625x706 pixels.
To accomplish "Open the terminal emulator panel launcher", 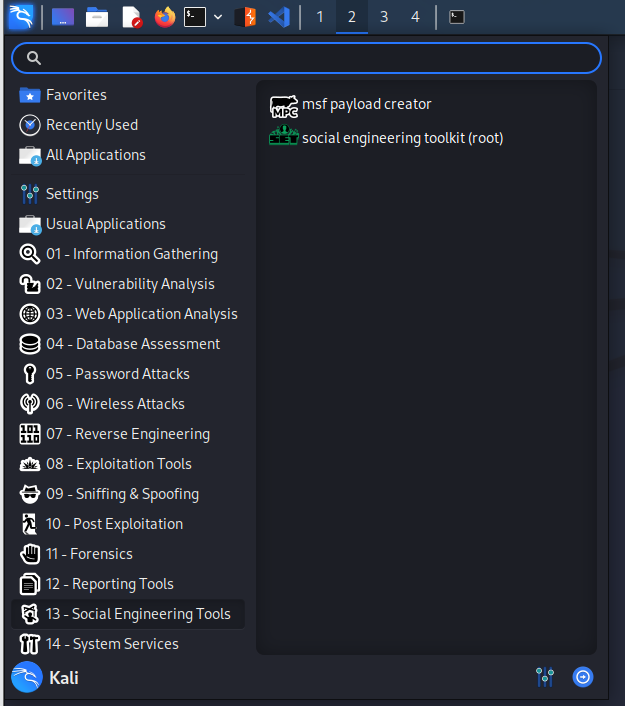I will point(195,17).
